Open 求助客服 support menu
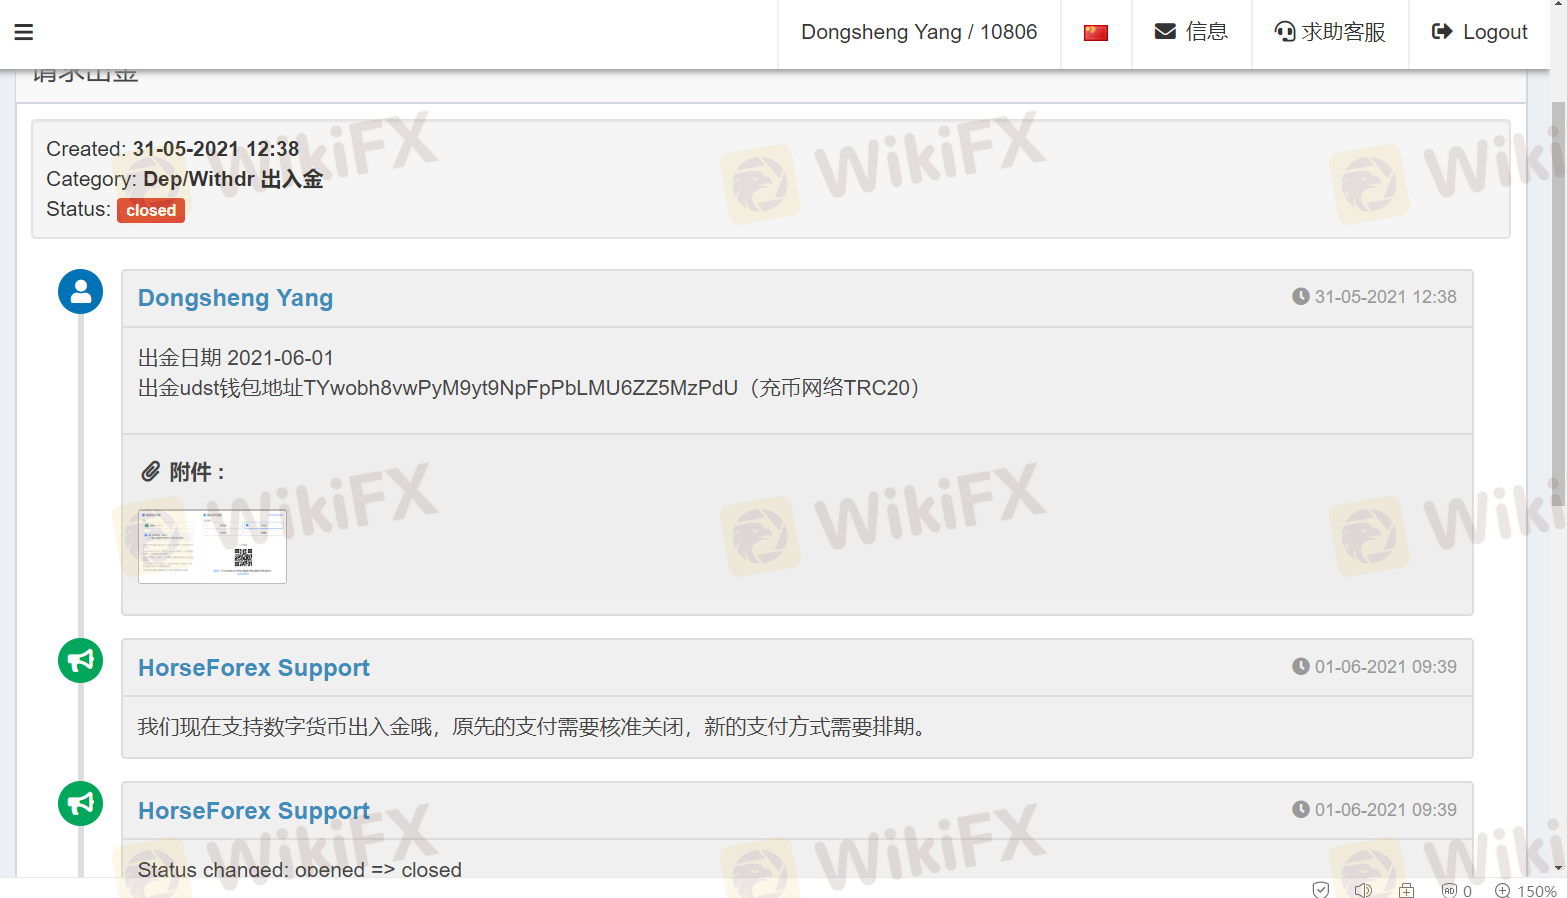 coord(1330,32)
